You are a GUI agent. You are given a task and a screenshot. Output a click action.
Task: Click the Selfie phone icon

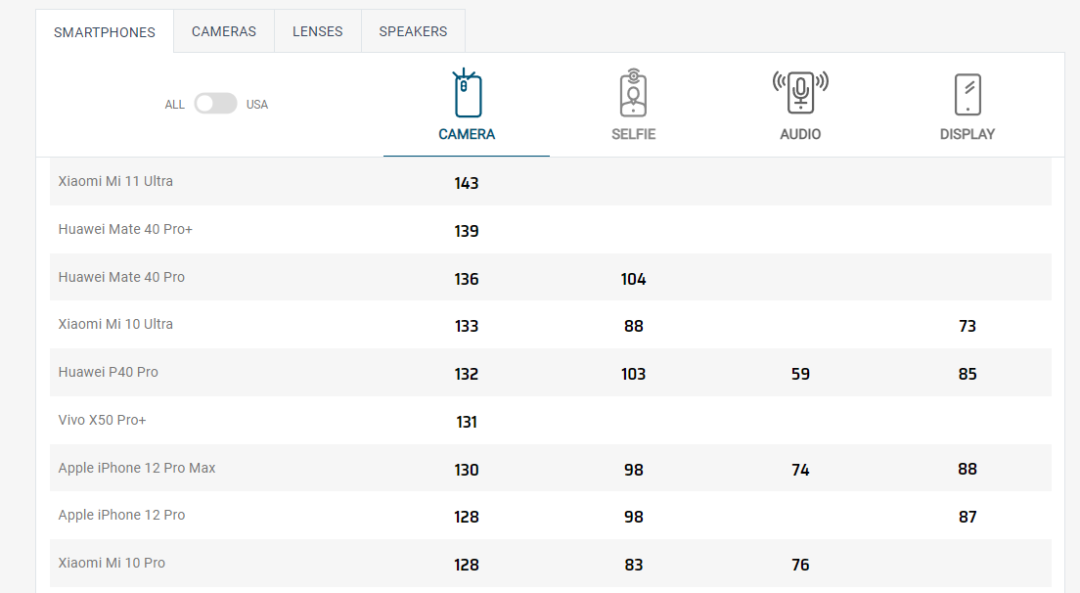633,94
